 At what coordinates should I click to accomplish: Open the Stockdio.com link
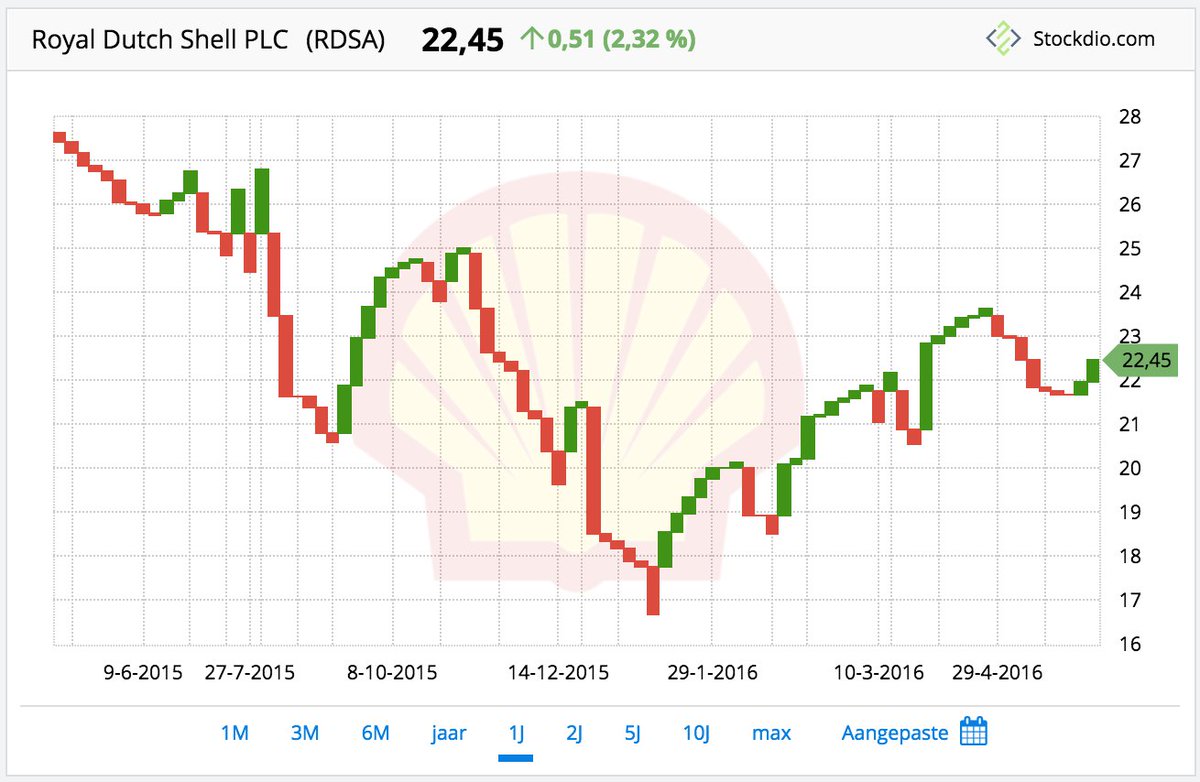pos(1093,39)
